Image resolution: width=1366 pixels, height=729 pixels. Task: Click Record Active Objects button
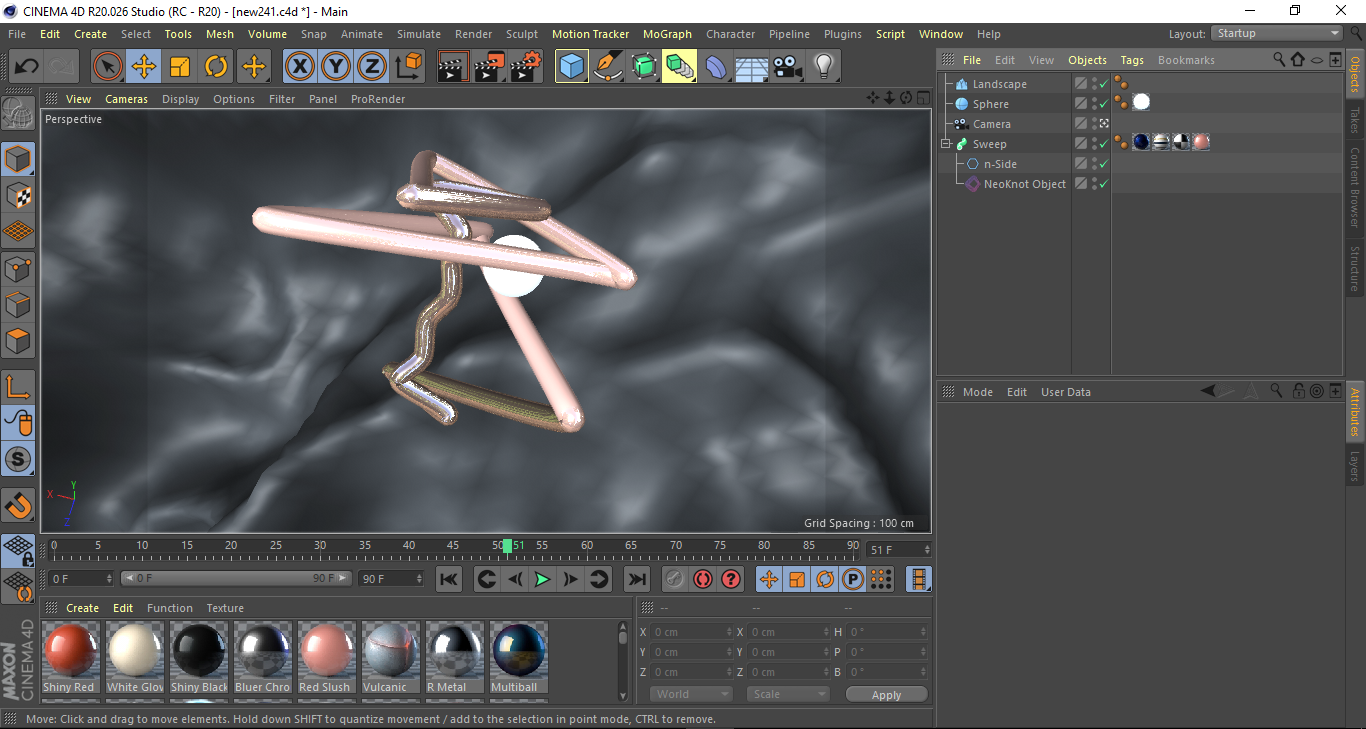[675, 579]
